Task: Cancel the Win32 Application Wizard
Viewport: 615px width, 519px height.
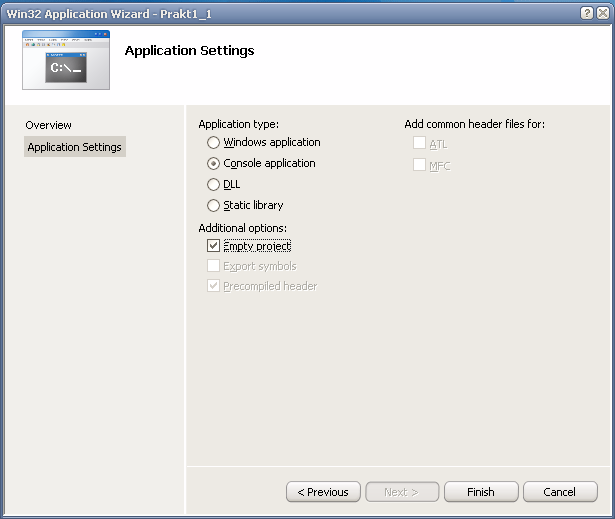Action: 560,492
